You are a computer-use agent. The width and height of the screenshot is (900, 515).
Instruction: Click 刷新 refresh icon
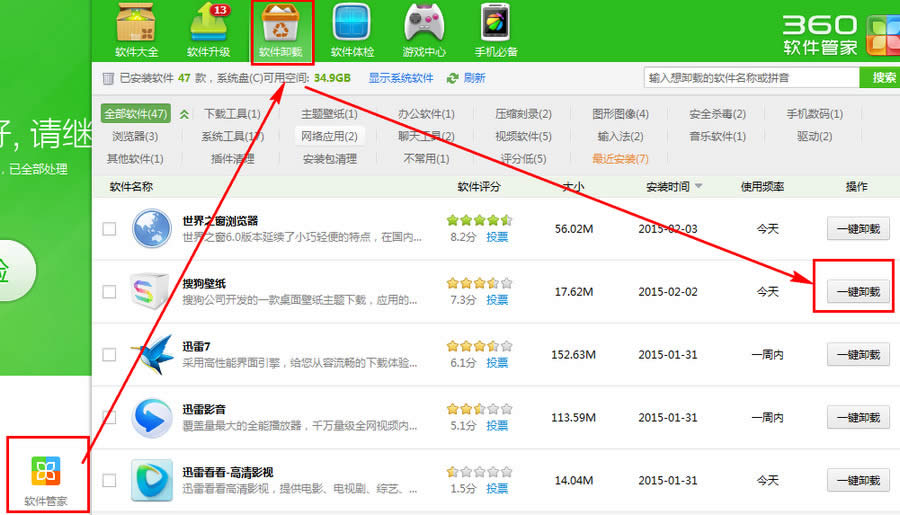452,78
